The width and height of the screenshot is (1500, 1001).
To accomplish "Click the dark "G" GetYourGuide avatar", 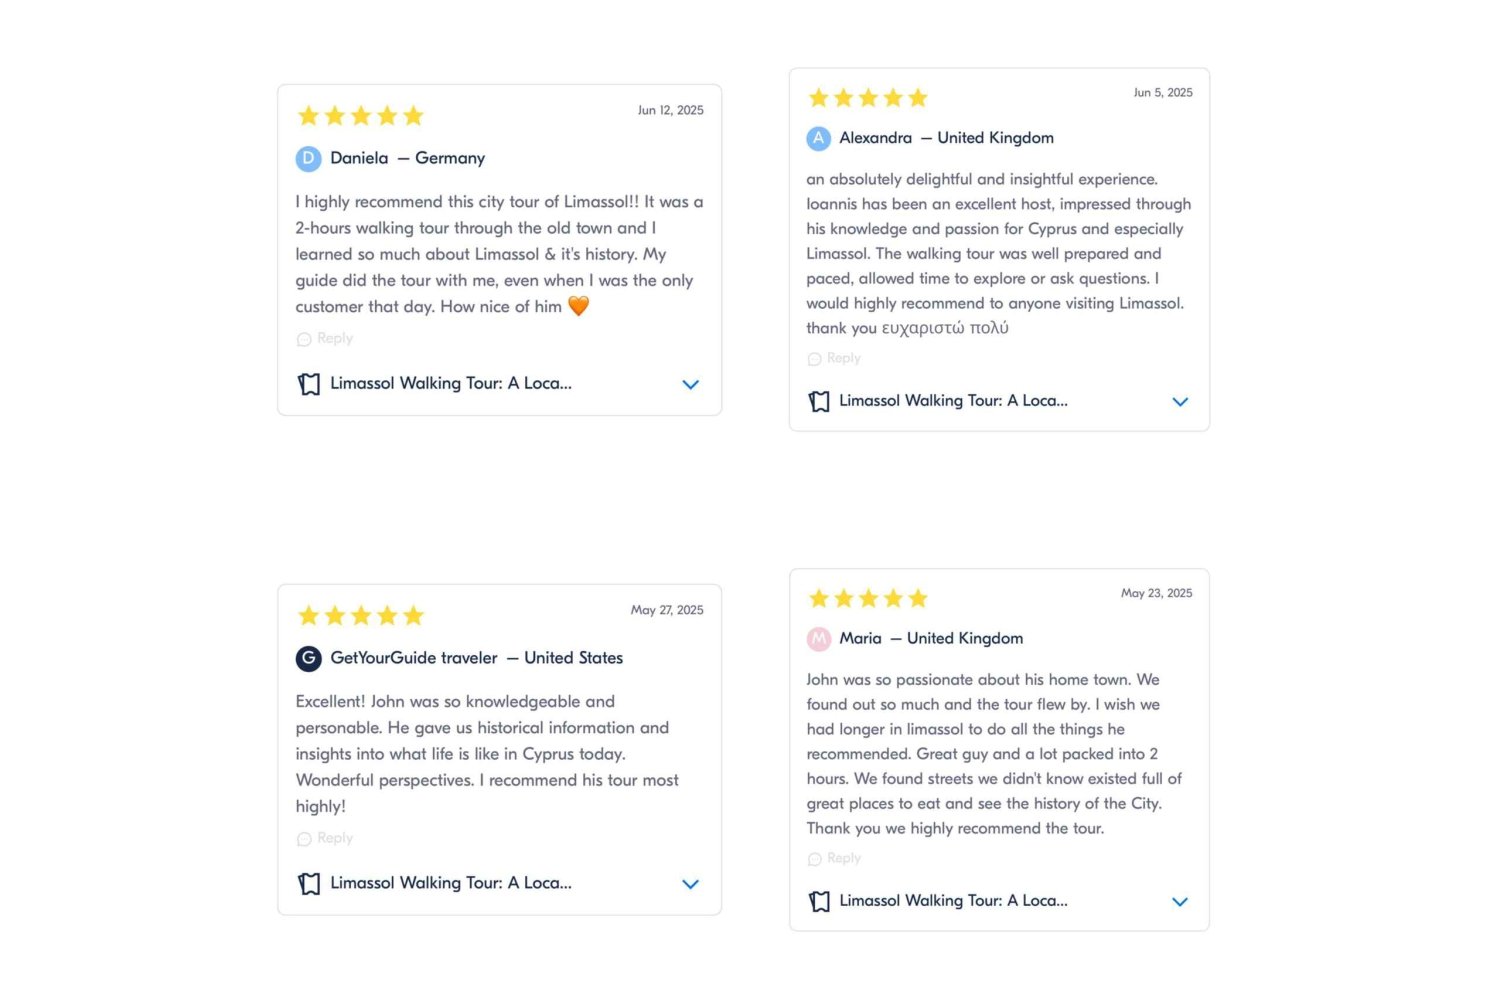I will (x=308, y=658).
